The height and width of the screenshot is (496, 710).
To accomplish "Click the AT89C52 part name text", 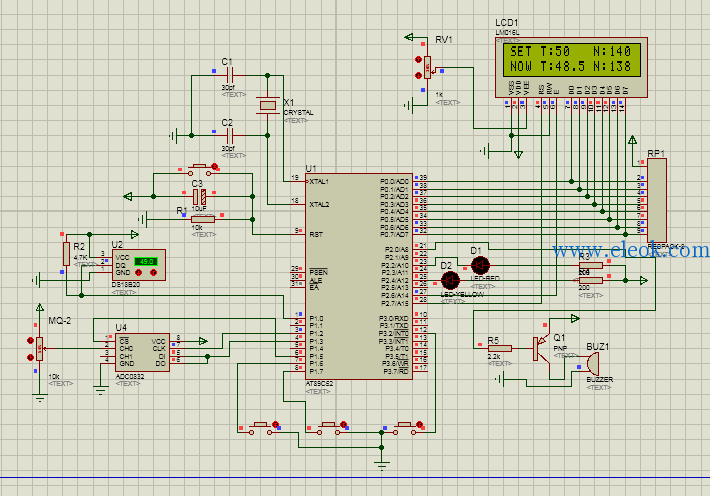I will (319, 384).
